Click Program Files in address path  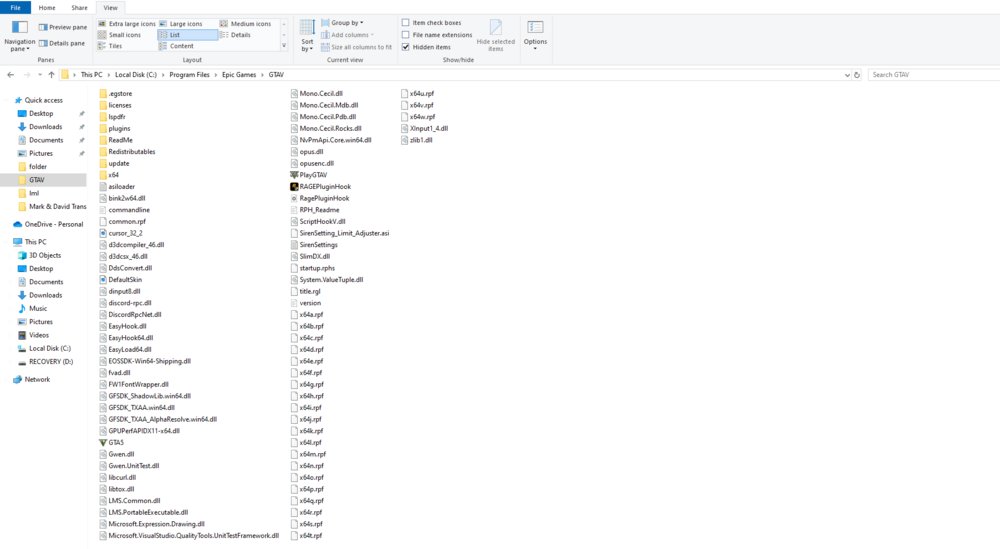coord(189,75)
